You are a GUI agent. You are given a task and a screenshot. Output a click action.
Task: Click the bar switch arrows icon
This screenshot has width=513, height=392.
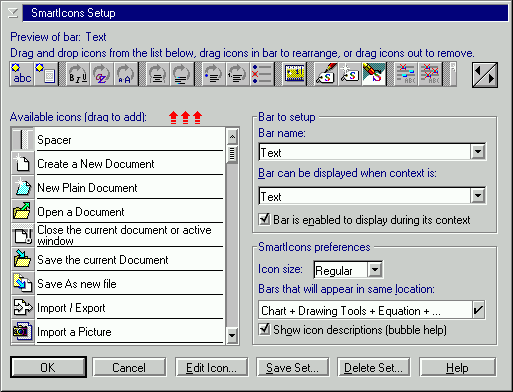point(485,75)
